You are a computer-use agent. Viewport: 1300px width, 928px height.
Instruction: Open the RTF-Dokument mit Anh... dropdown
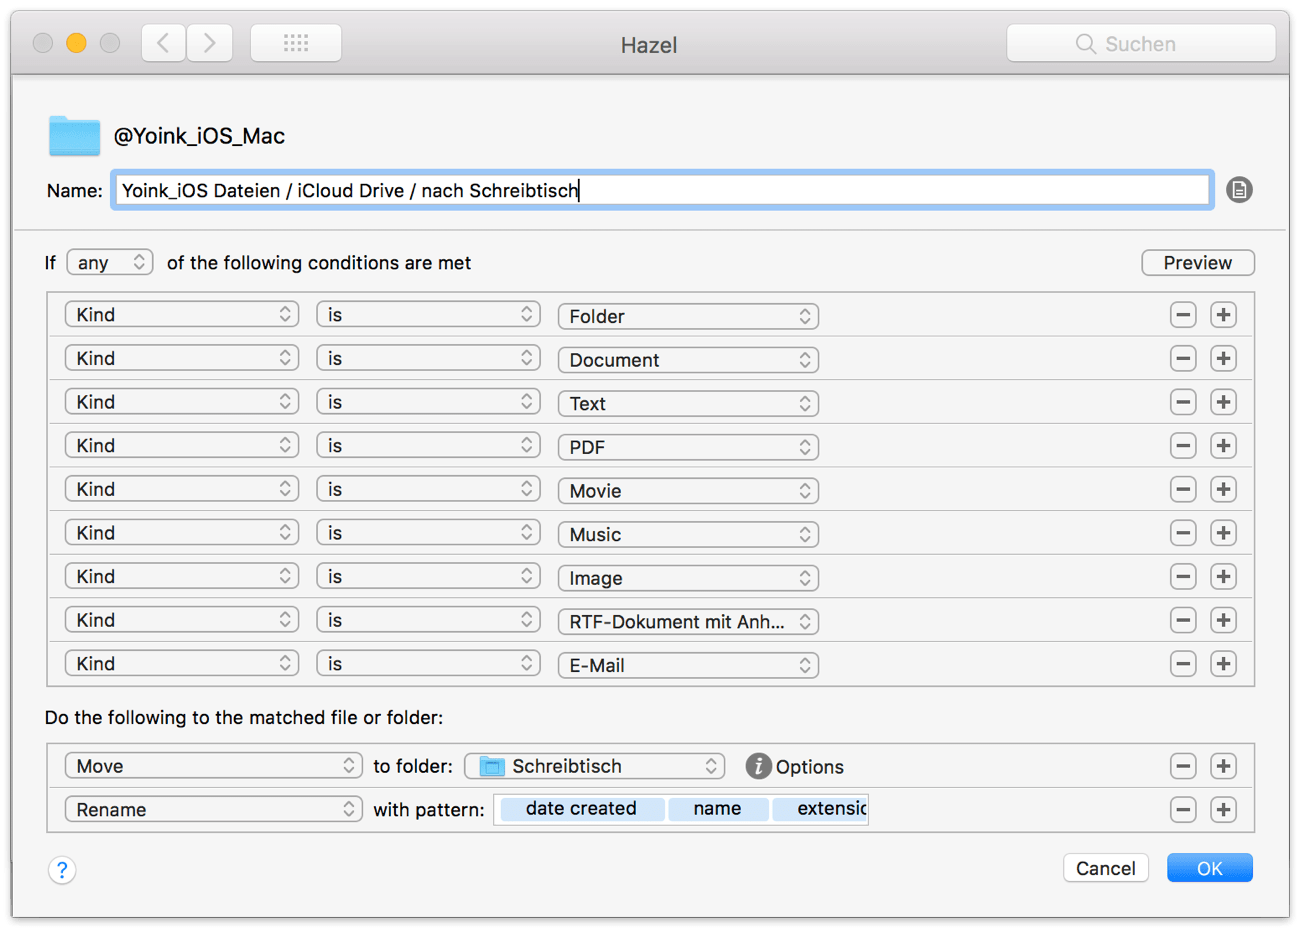pos(688,621)
